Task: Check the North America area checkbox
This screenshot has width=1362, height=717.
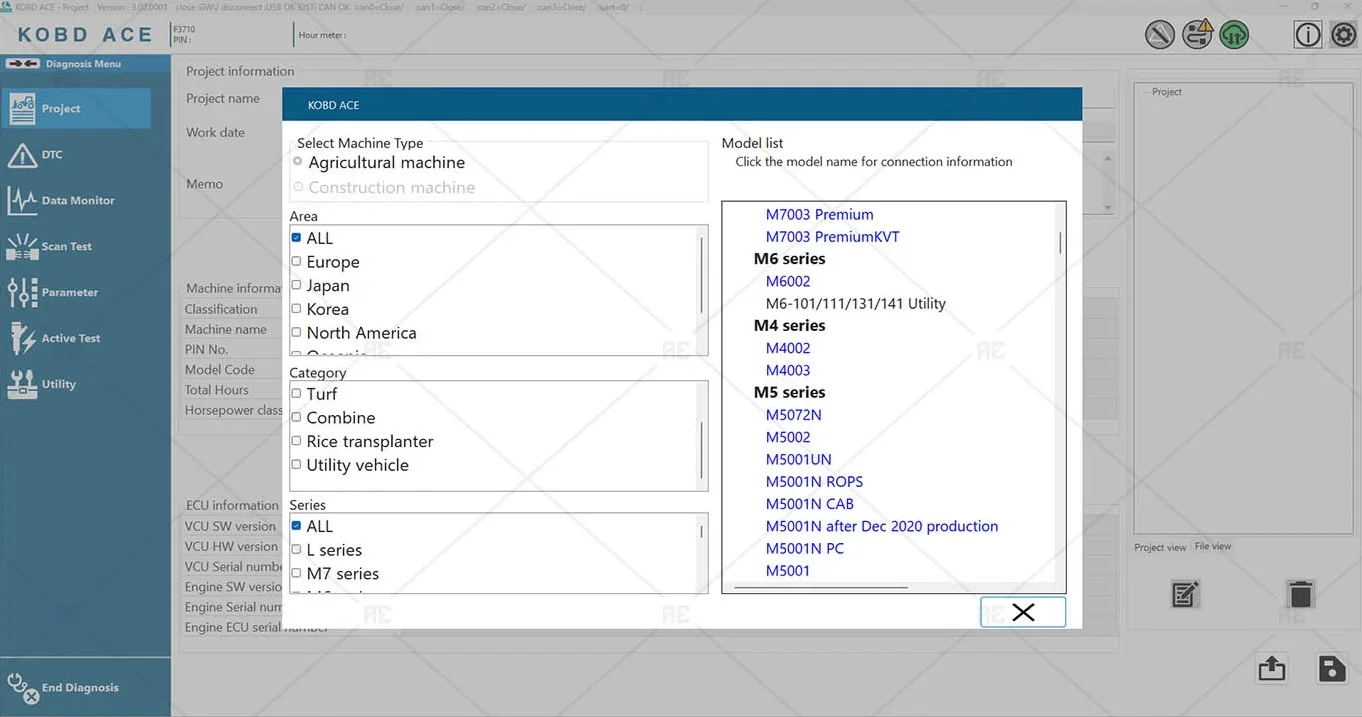Action: 296,332
